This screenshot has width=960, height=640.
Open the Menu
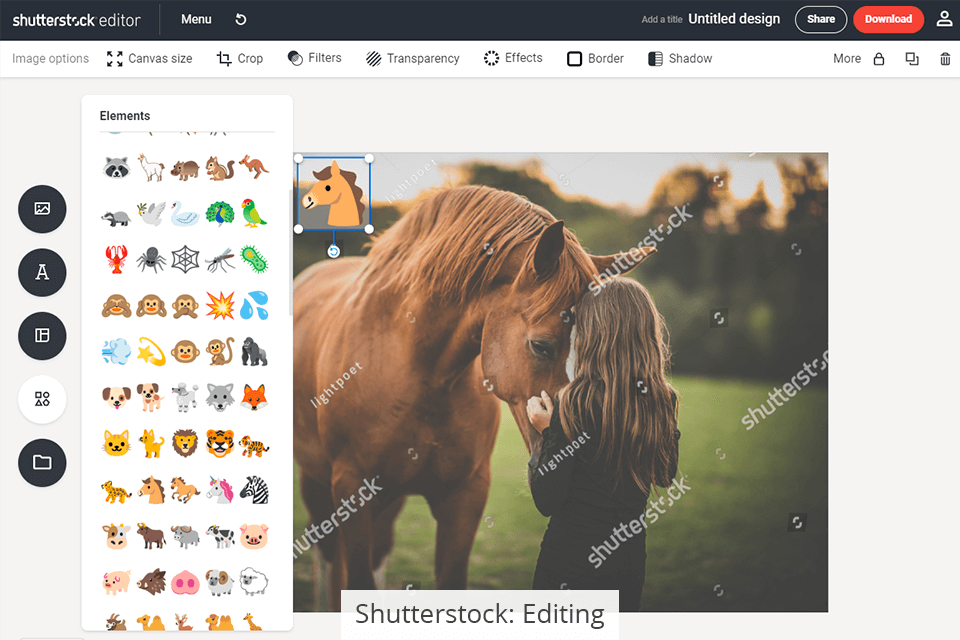(x=196, y=20)
